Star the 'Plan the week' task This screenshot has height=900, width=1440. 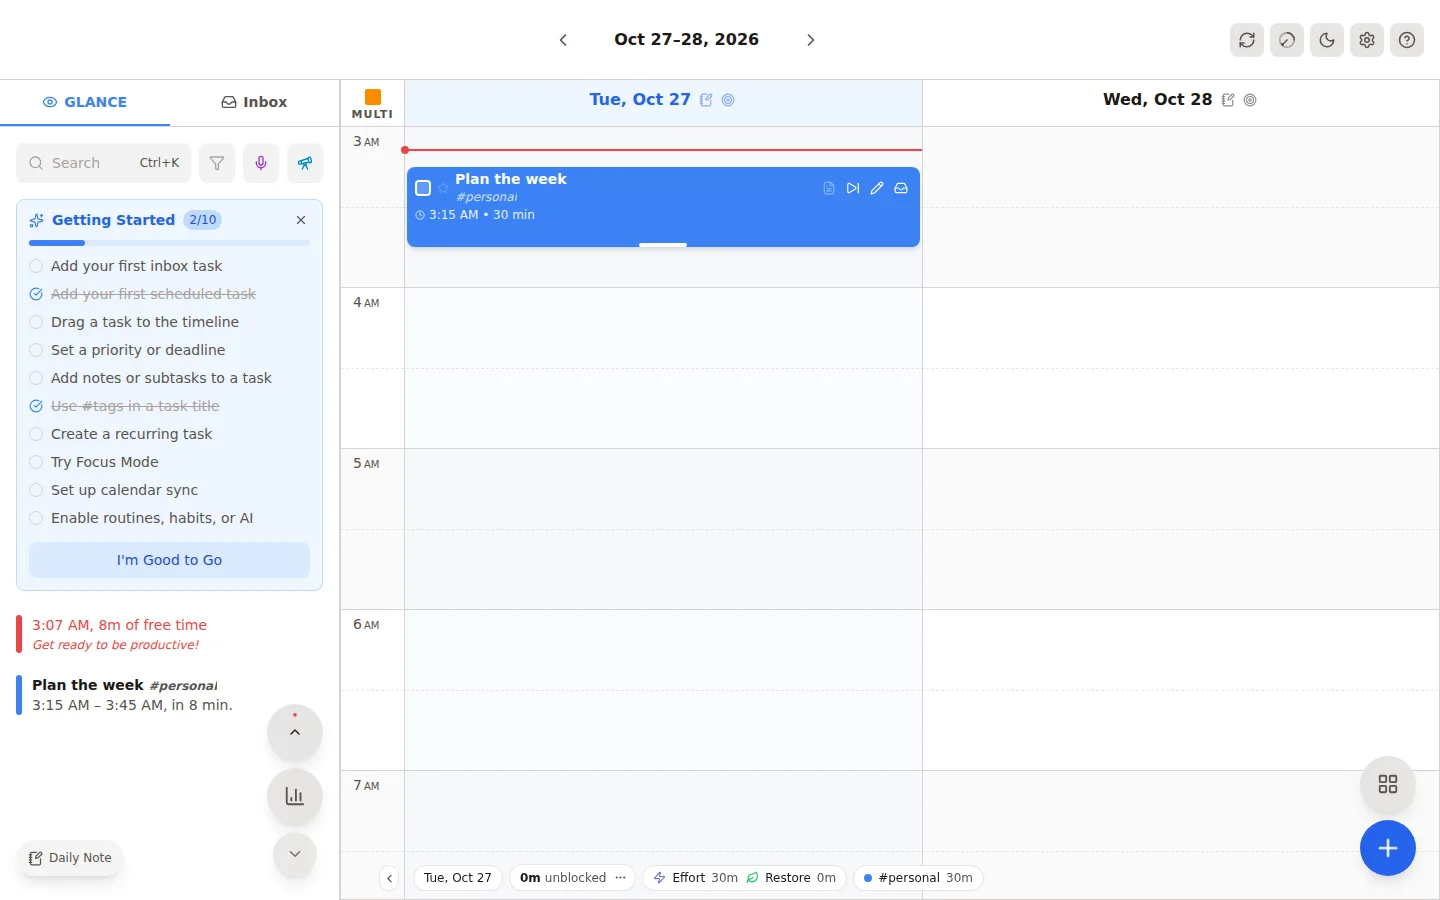pos(443,188)
